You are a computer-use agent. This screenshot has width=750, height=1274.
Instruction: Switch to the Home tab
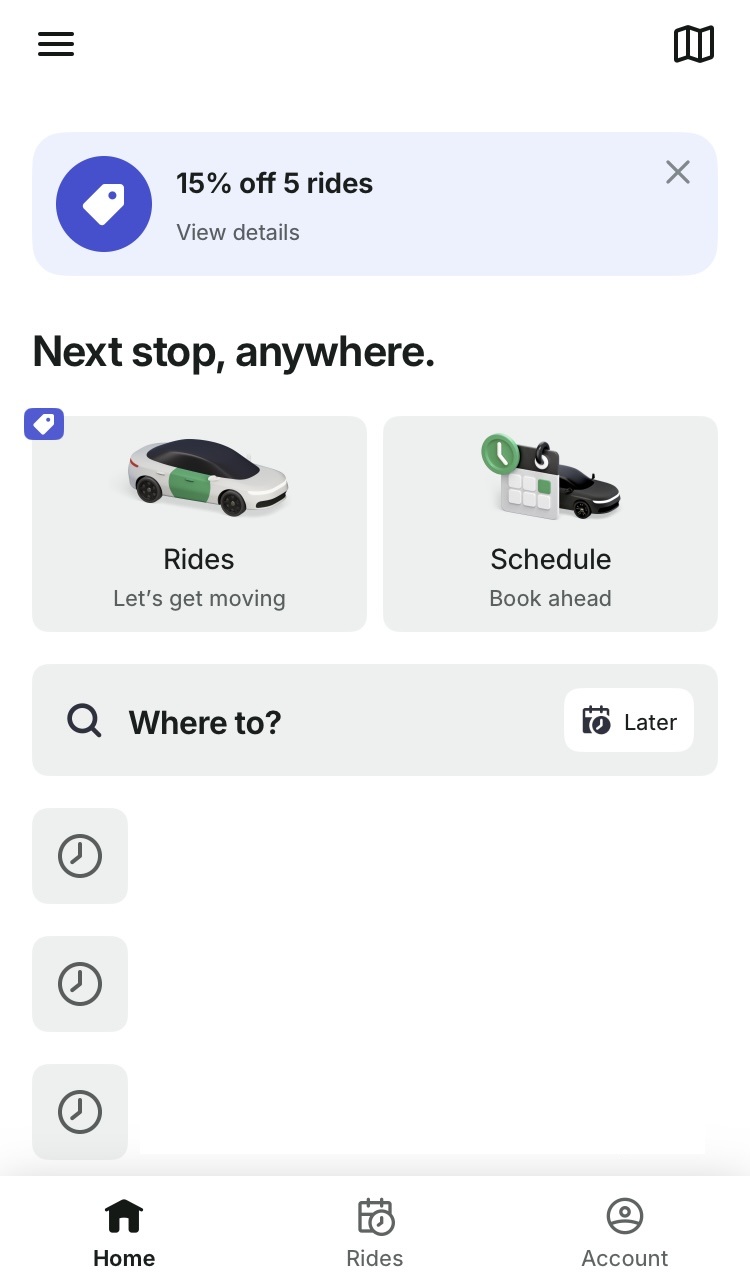pos(124,1232)
